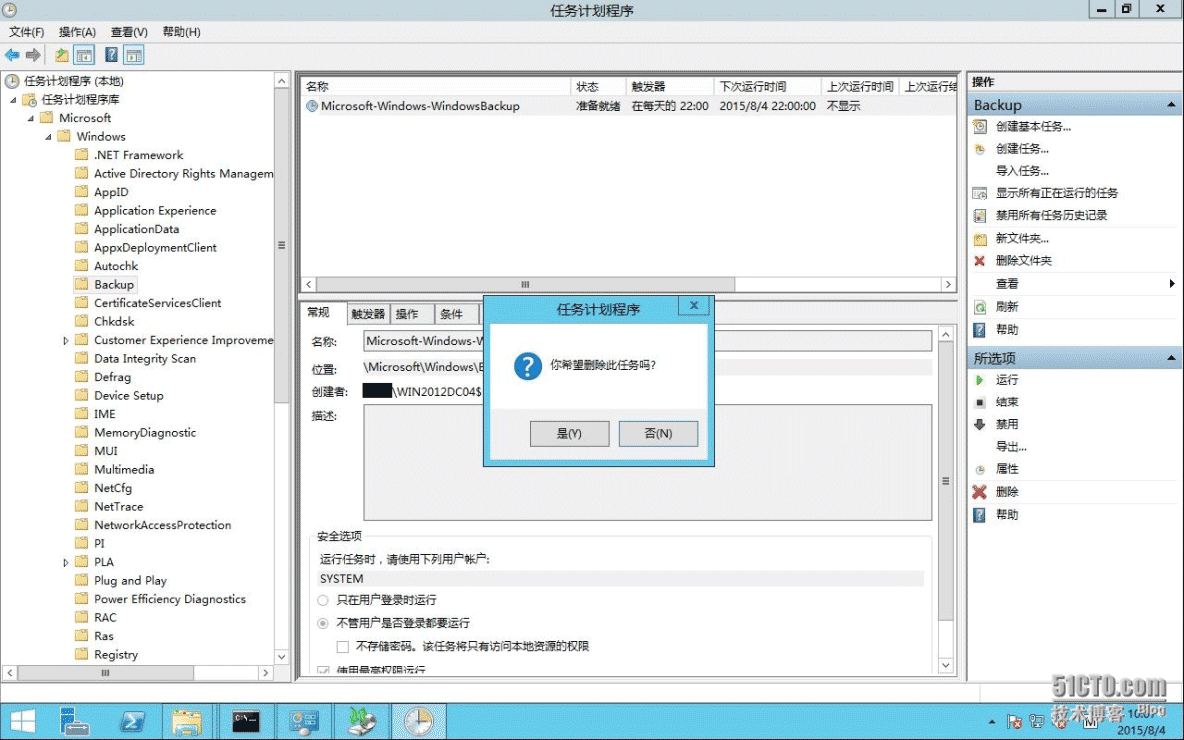This screenshot has width=1184, height=740.
Task: Click the 属性 properties icon
Action: coord(979,469)
